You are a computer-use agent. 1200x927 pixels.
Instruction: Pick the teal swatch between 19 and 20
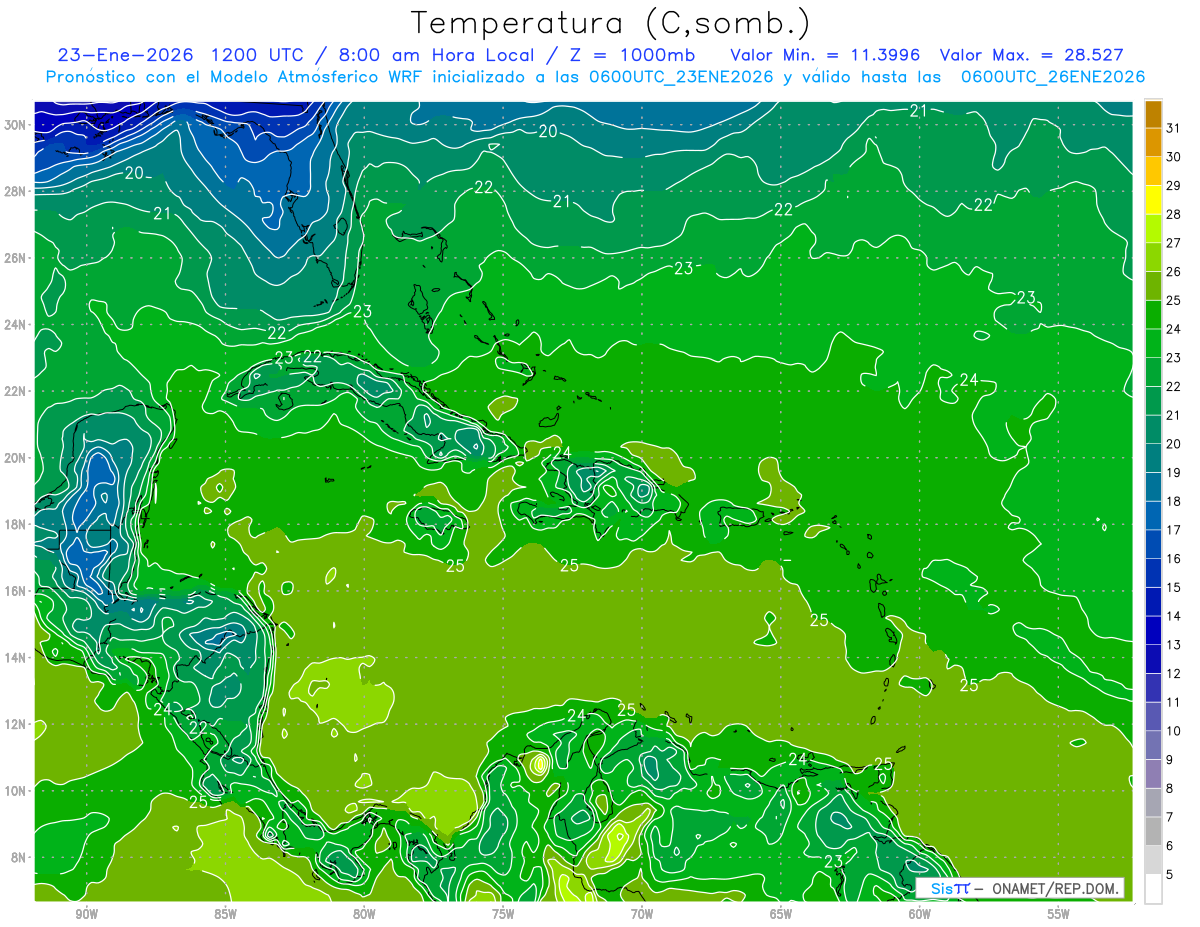point(1153,458)
